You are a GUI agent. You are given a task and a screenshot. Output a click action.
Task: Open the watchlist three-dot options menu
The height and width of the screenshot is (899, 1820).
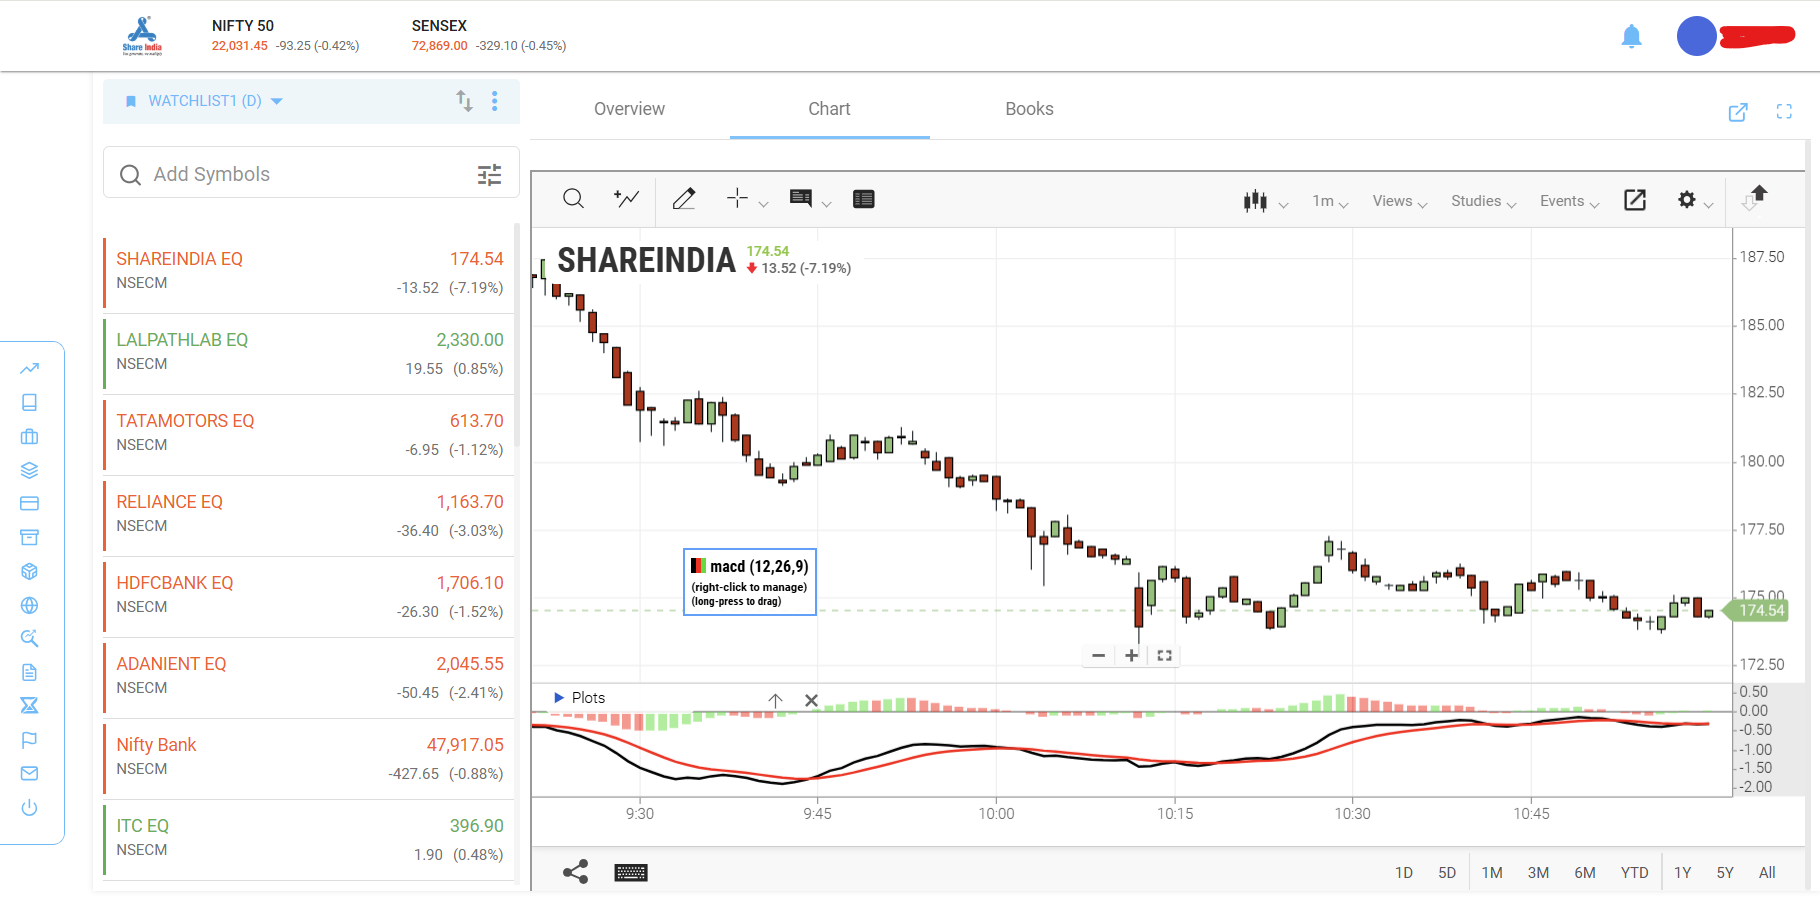point(495,101)
